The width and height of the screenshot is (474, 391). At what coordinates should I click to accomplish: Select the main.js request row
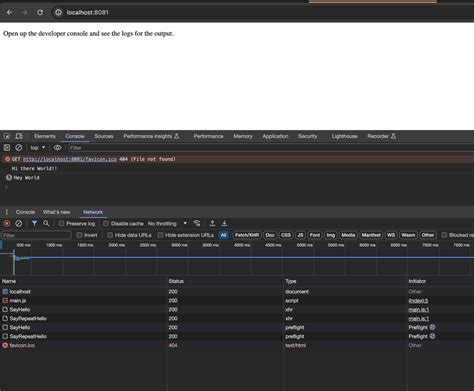(237, 301)
